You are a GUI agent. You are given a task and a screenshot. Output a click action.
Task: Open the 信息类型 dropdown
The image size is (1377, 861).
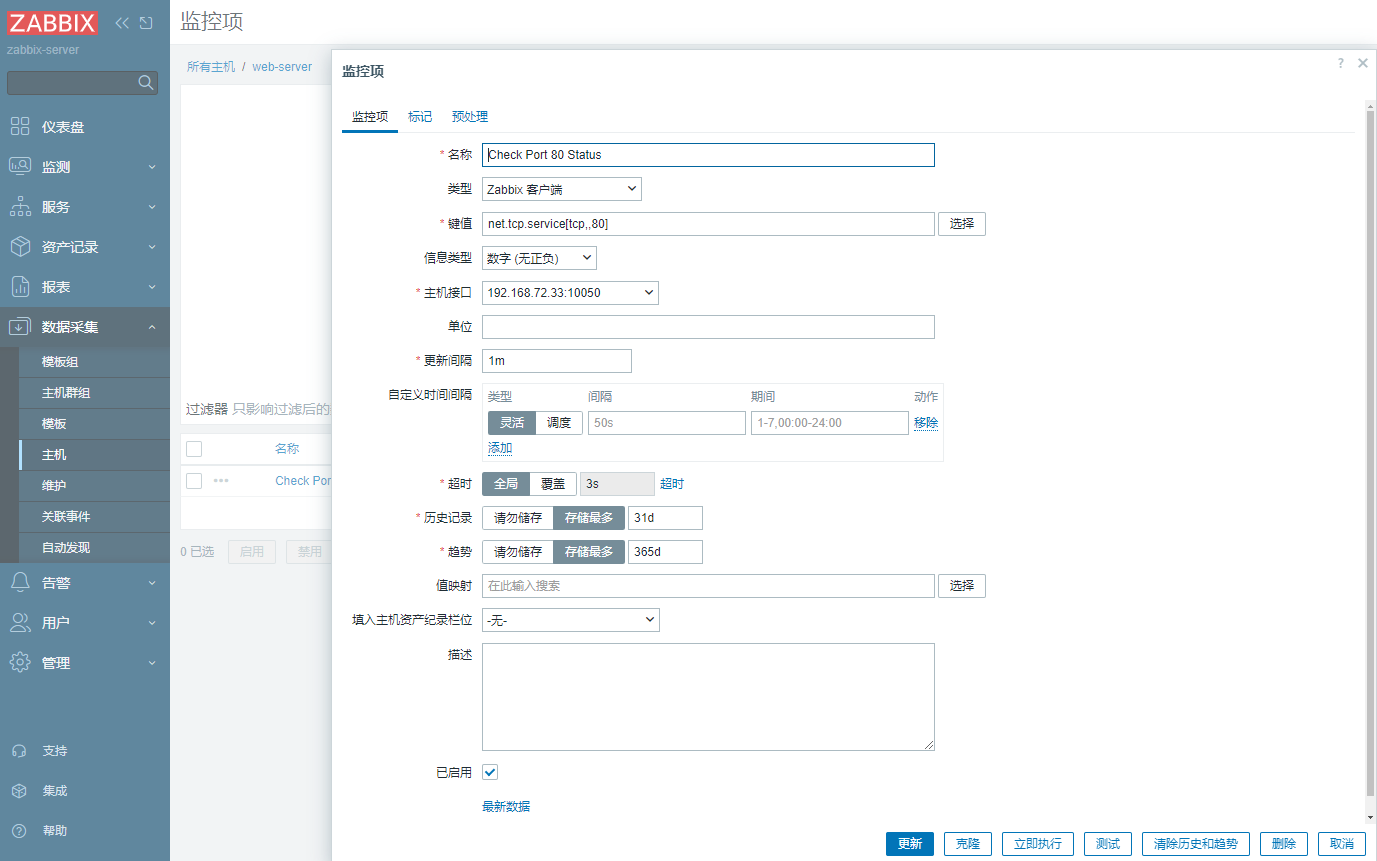[x=539, y=258]
